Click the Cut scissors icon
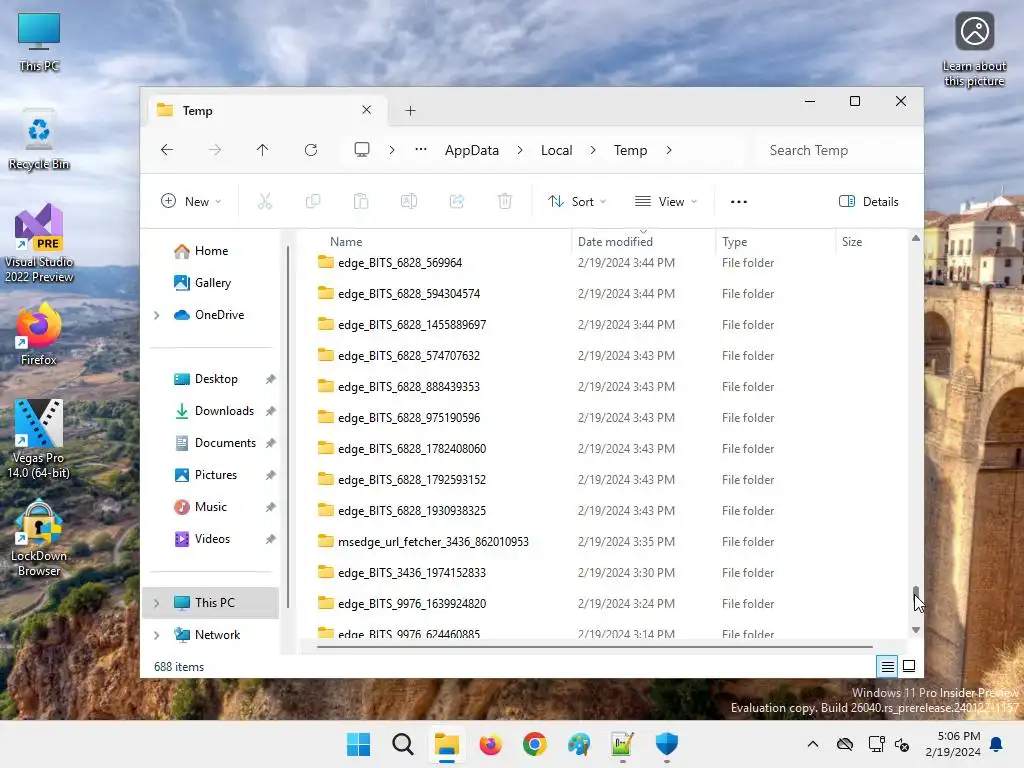The width and height of the screenshot is (1024, 768). 264,201
